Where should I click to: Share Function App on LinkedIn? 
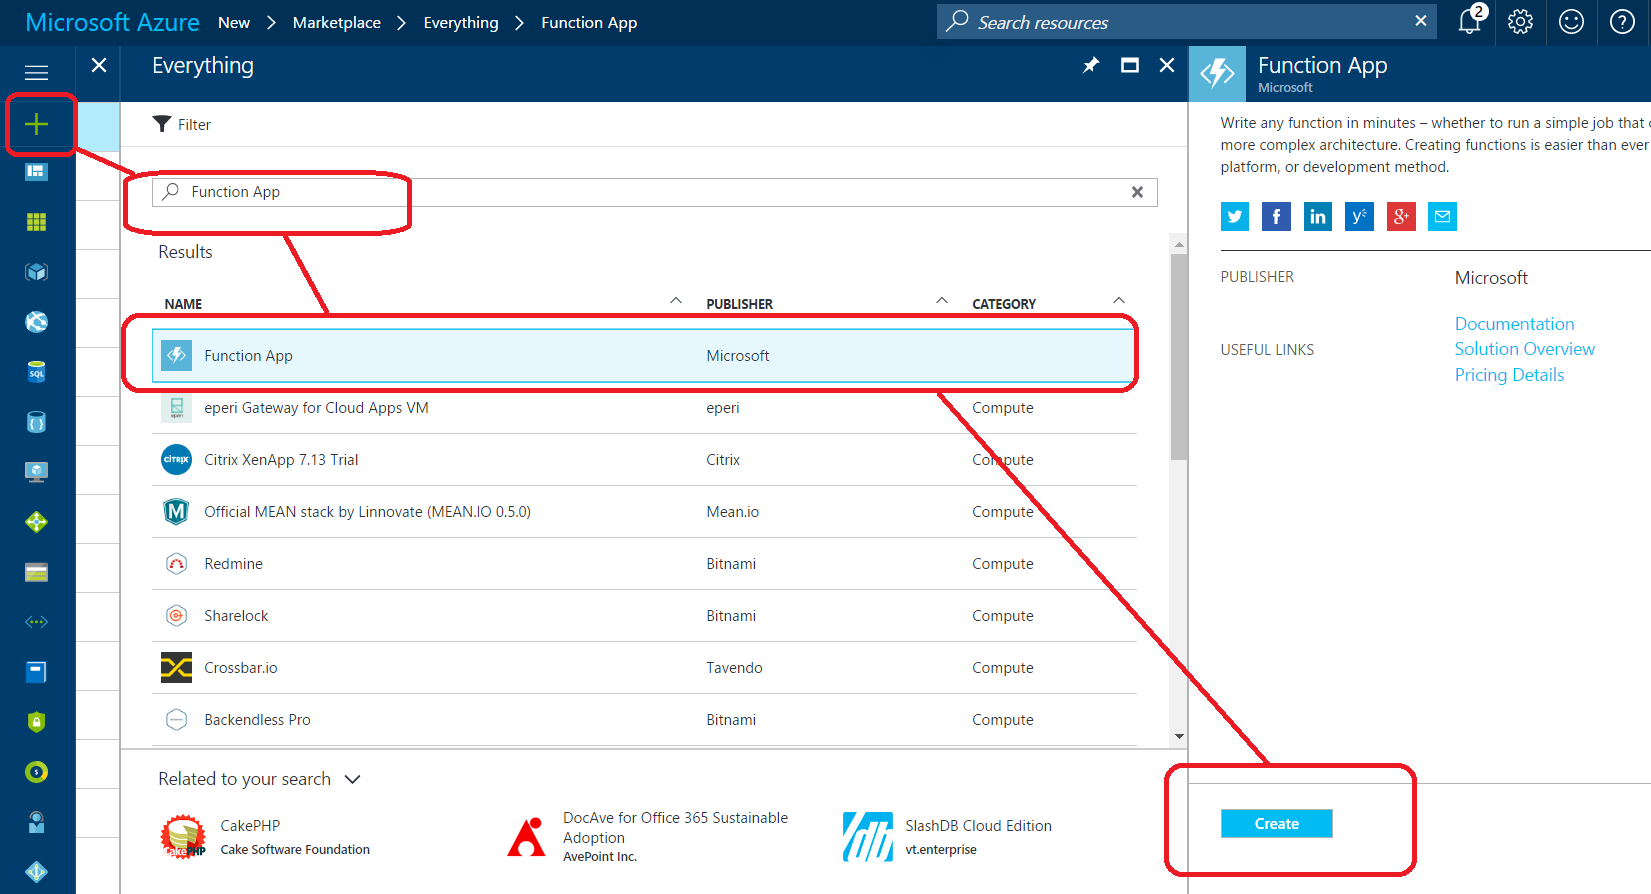pos(1318,216)
